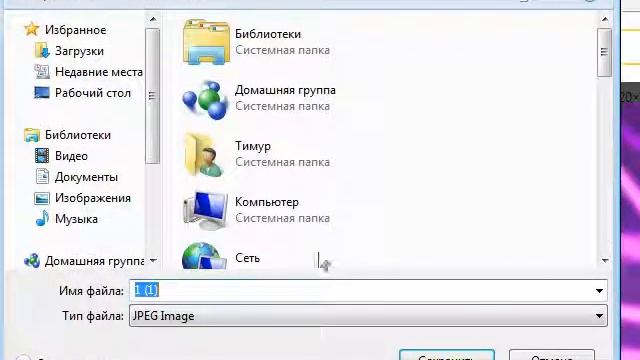Click the navigation pane scrollbar thumb
The width and height of the screenshot is (640, 360).
coord(153,96)
